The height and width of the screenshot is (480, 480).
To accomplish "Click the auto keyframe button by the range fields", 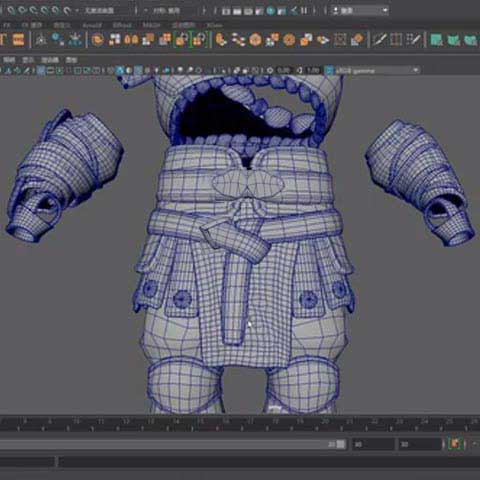I will point(454,444).
